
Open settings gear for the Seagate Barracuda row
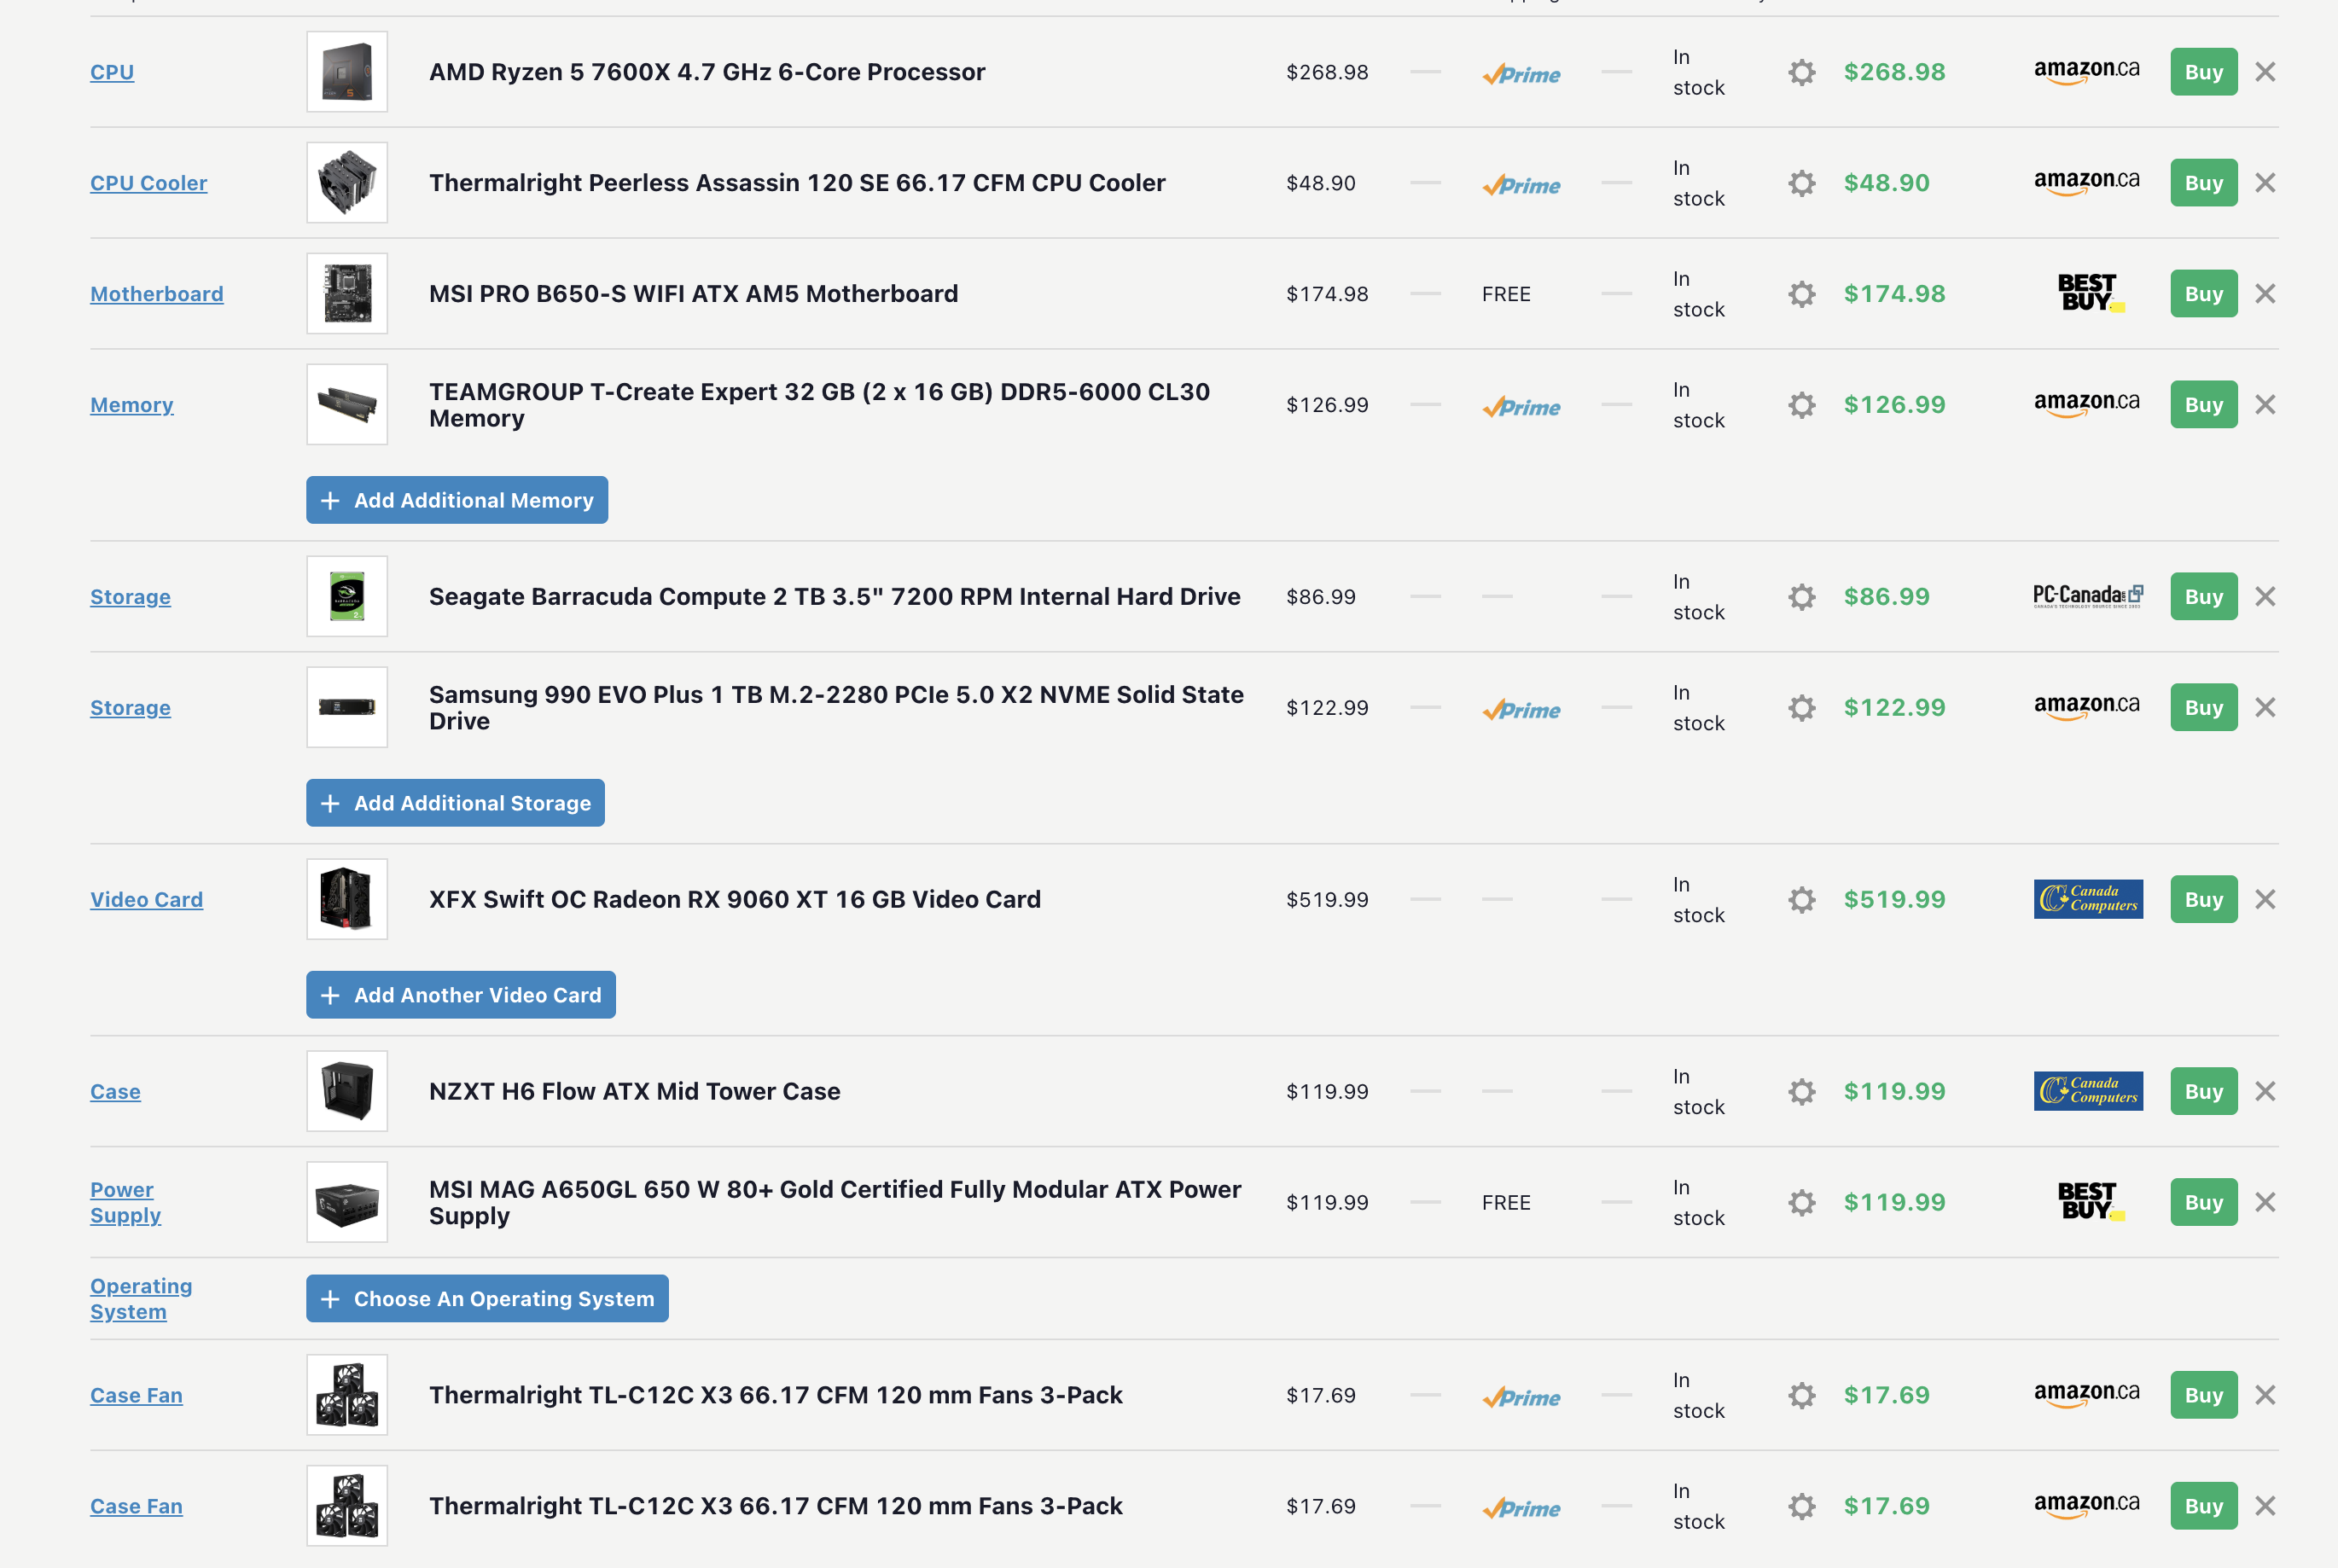1801,597
